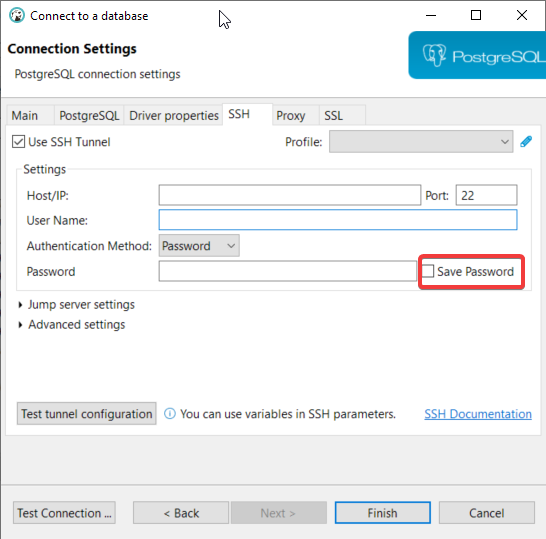Image resolution: width=546 pixels, height=539 pixels.
Task: Enable the Save Password checkbox
Action: click(x=428, y=271)
